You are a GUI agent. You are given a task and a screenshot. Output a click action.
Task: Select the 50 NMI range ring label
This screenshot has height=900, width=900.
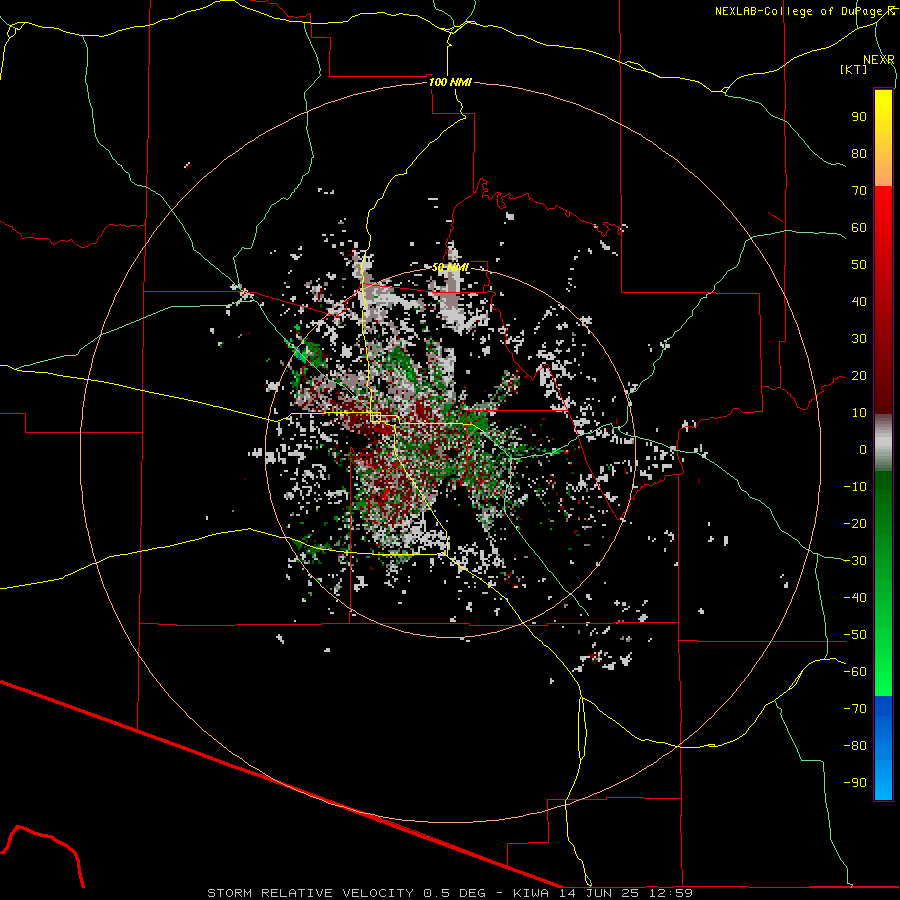[x=450, y=267]
